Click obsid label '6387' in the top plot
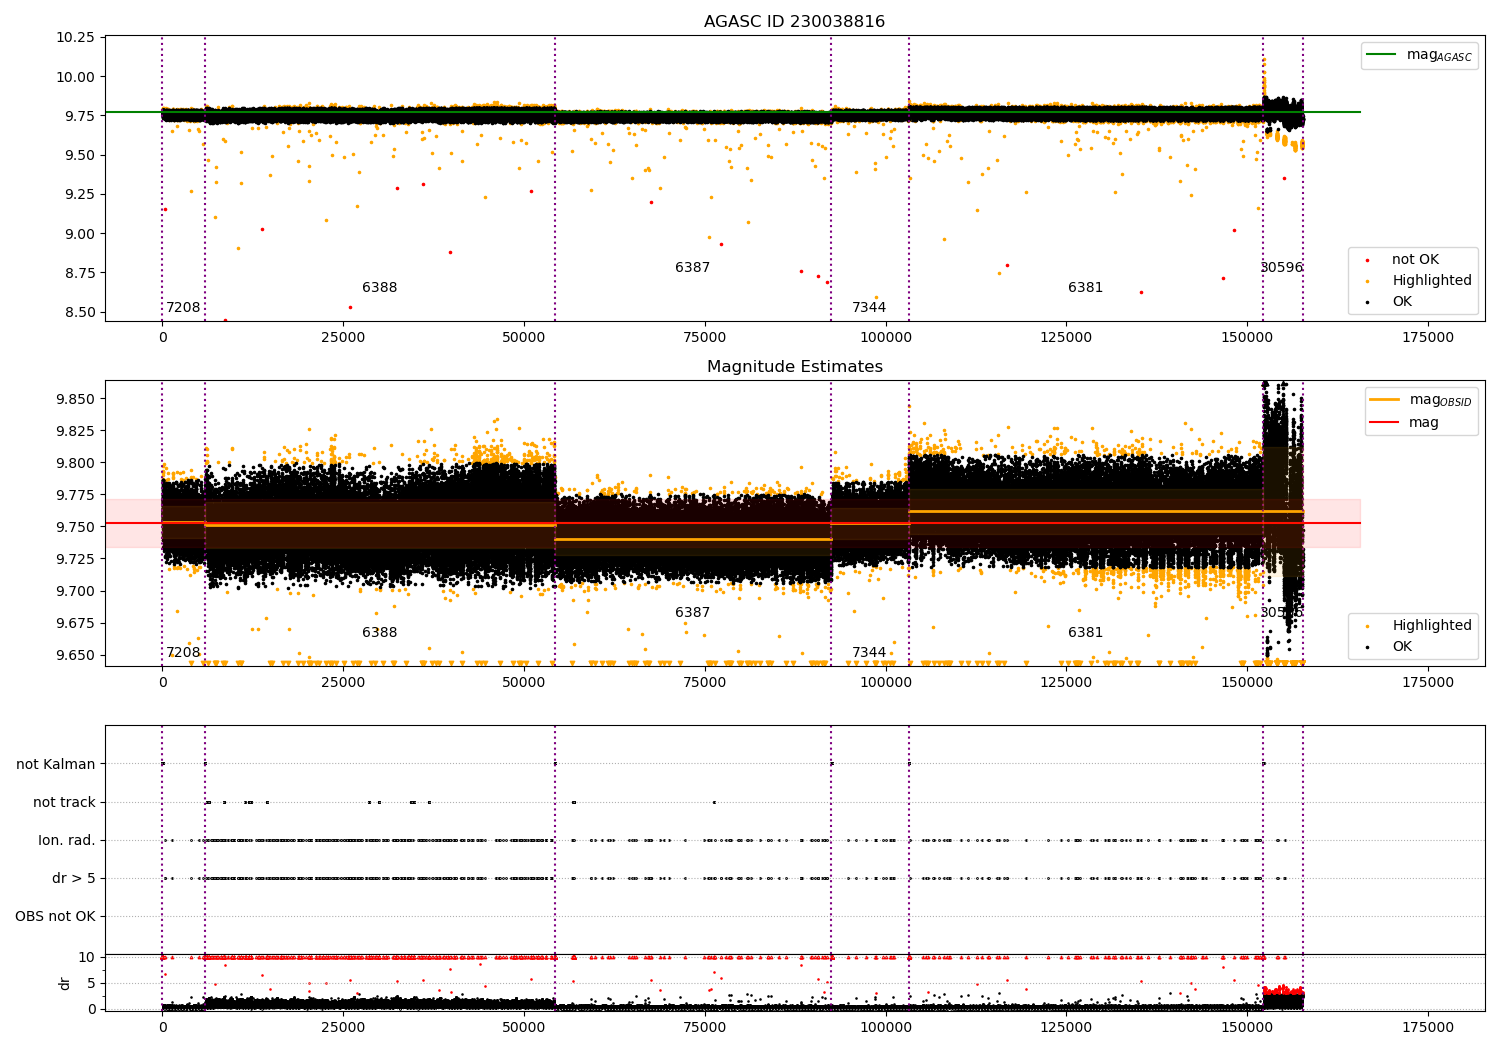Image resolution: width=1500 pixels, height=1050 pixels. 692,268
